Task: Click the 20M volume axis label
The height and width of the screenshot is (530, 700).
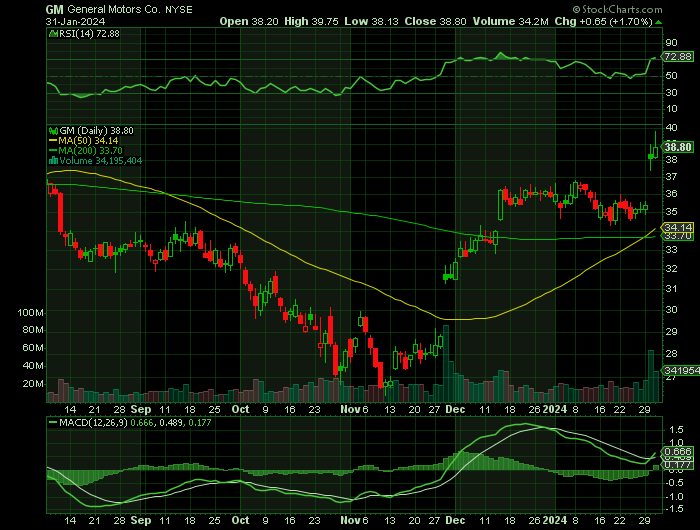Action: 33,384
